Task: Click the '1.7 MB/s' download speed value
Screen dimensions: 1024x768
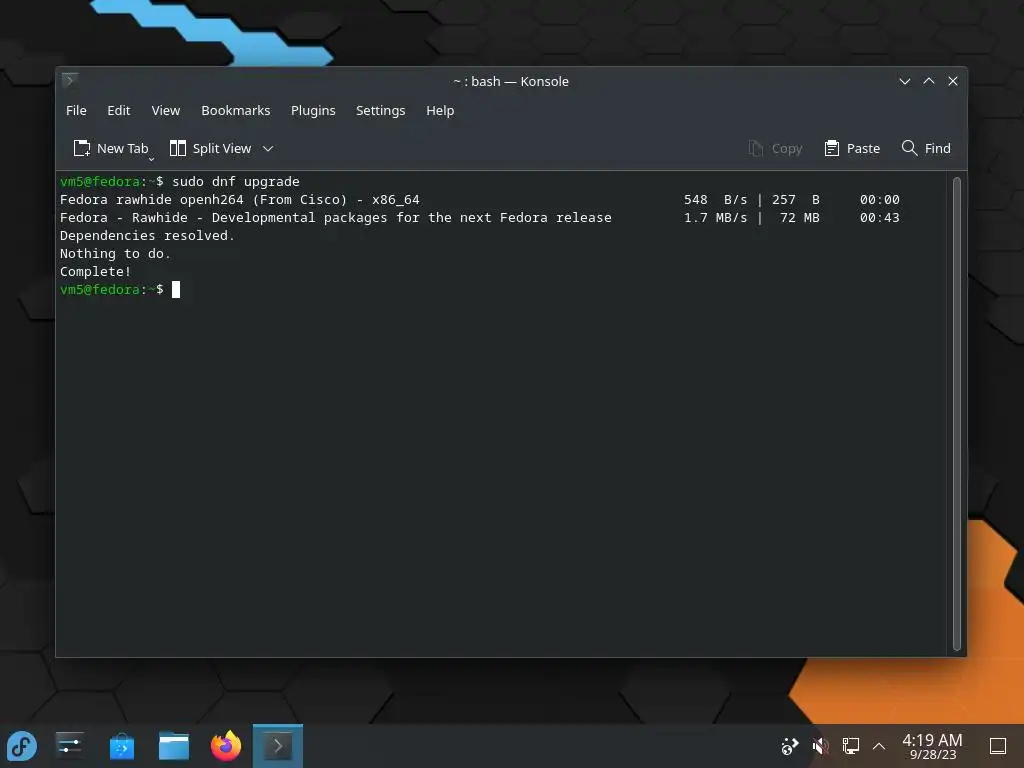Action: point(715,217)
